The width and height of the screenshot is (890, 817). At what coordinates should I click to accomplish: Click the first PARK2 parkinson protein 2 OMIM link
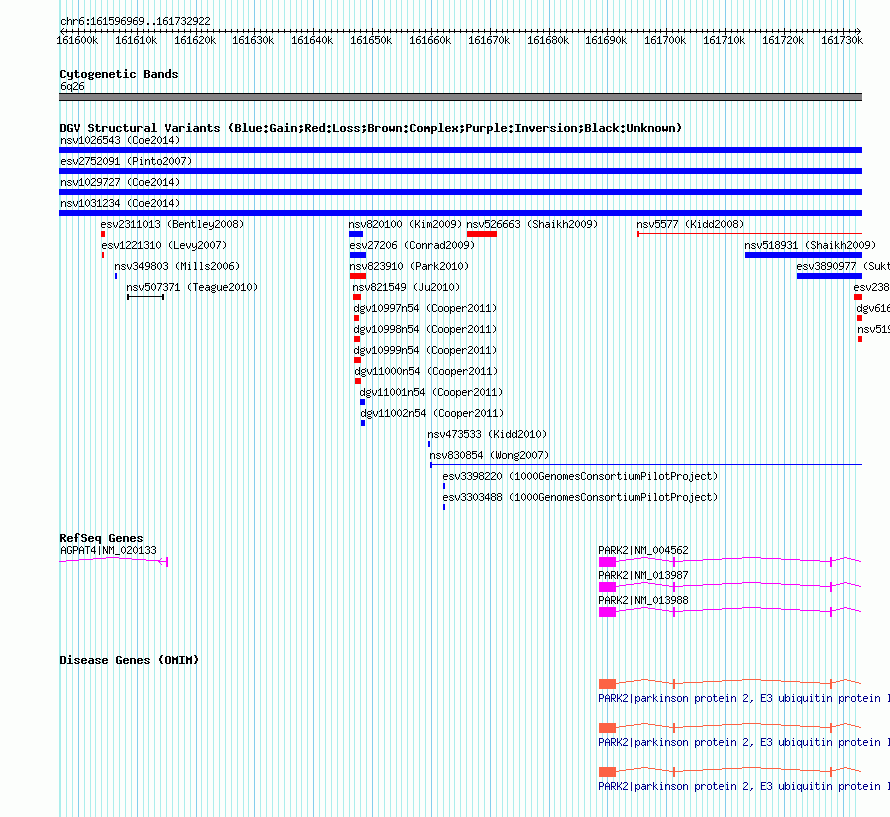coord(744,698)
